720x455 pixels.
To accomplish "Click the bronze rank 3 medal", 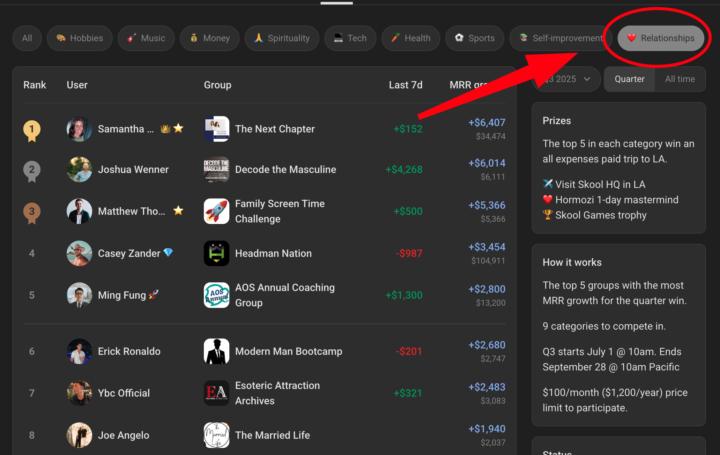I will point(32,213).
